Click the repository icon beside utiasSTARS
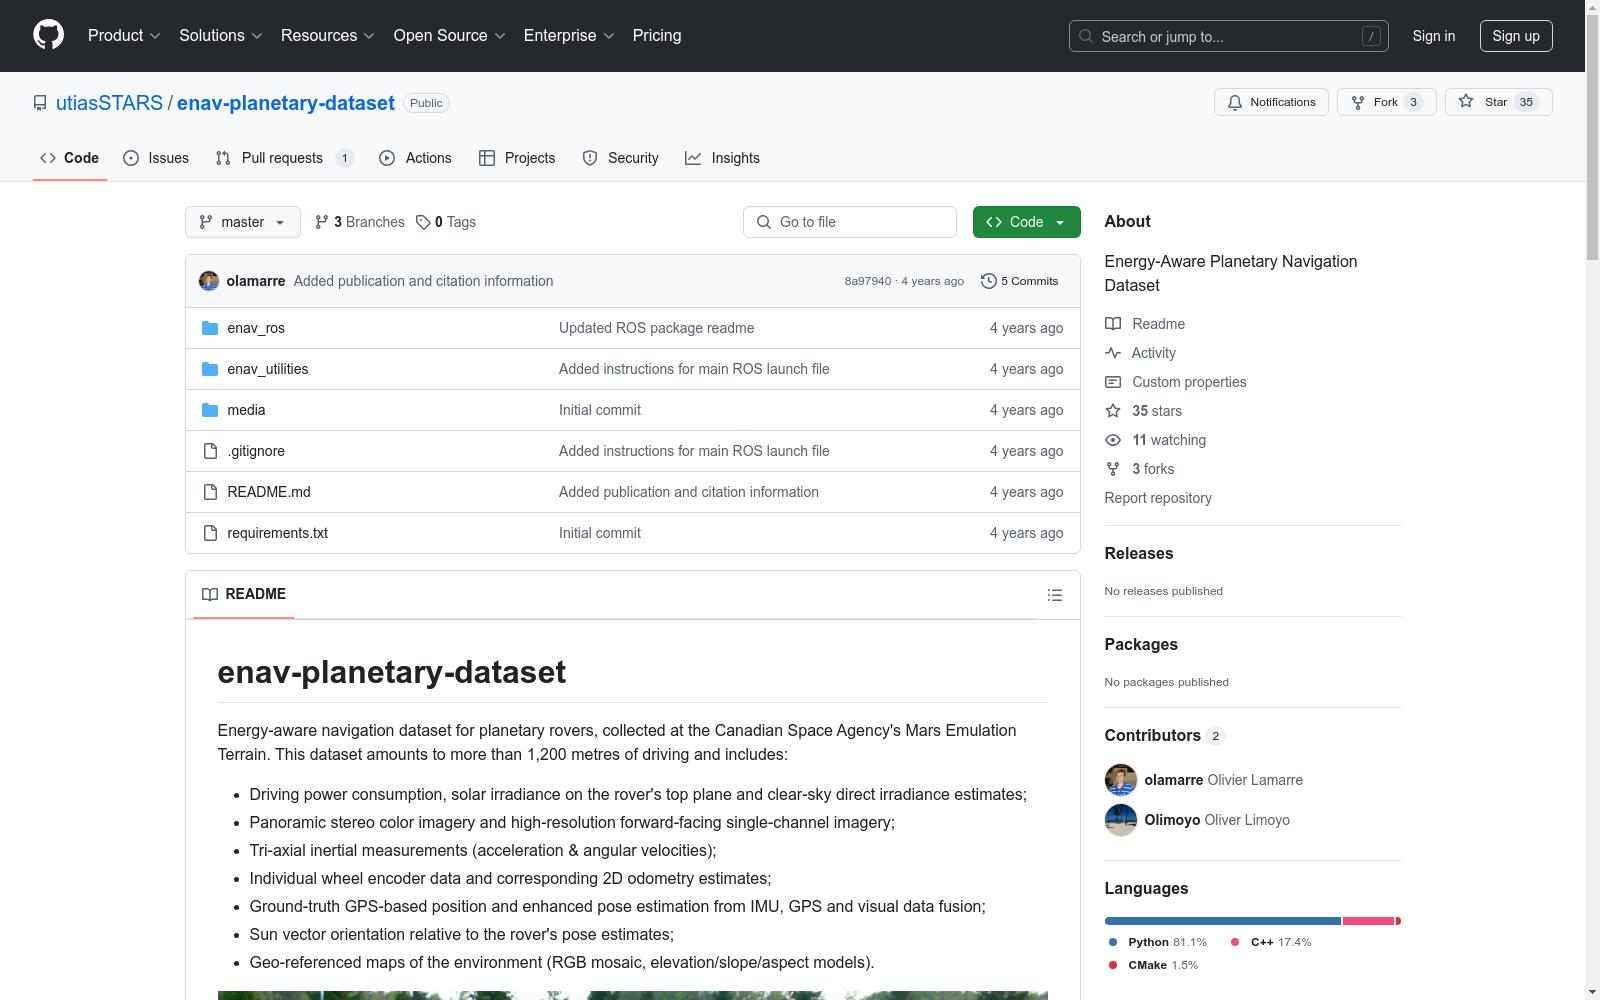This screenshot has width=1600, height=1000. [40, 103]
